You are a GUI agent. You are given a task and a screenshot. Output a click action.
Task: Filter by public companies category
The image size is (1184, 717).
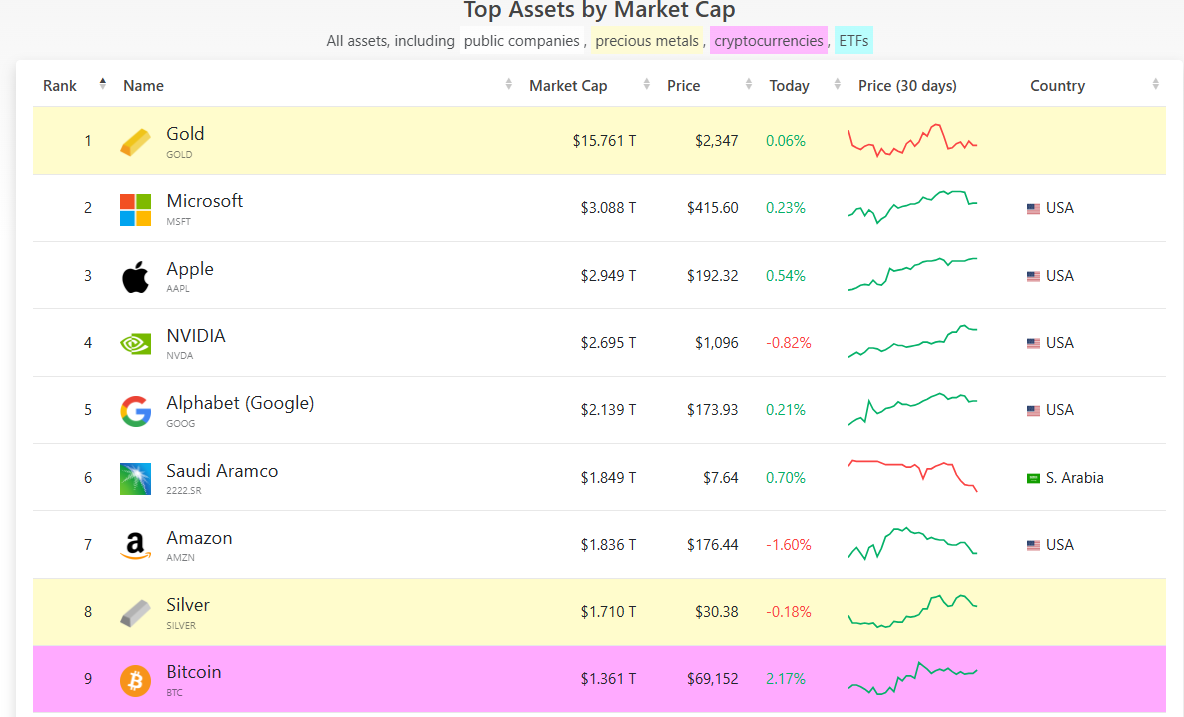click(522, 41)
